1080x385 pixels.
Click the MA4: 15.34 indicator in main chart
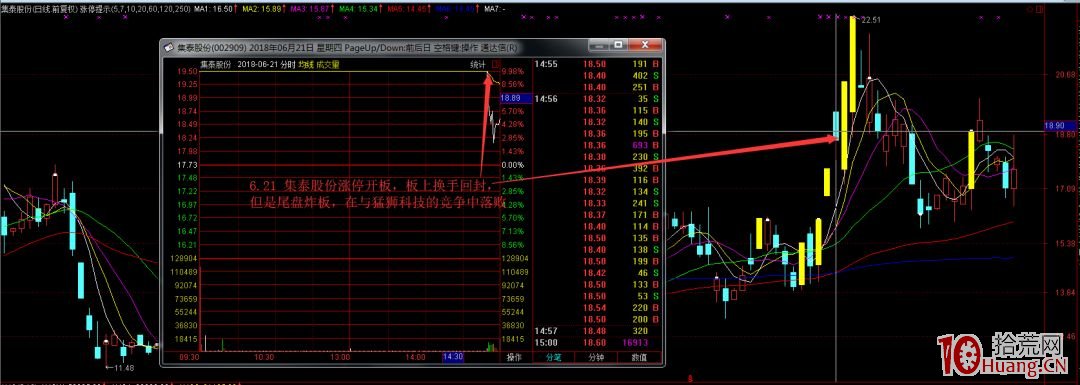coord(362,10)
